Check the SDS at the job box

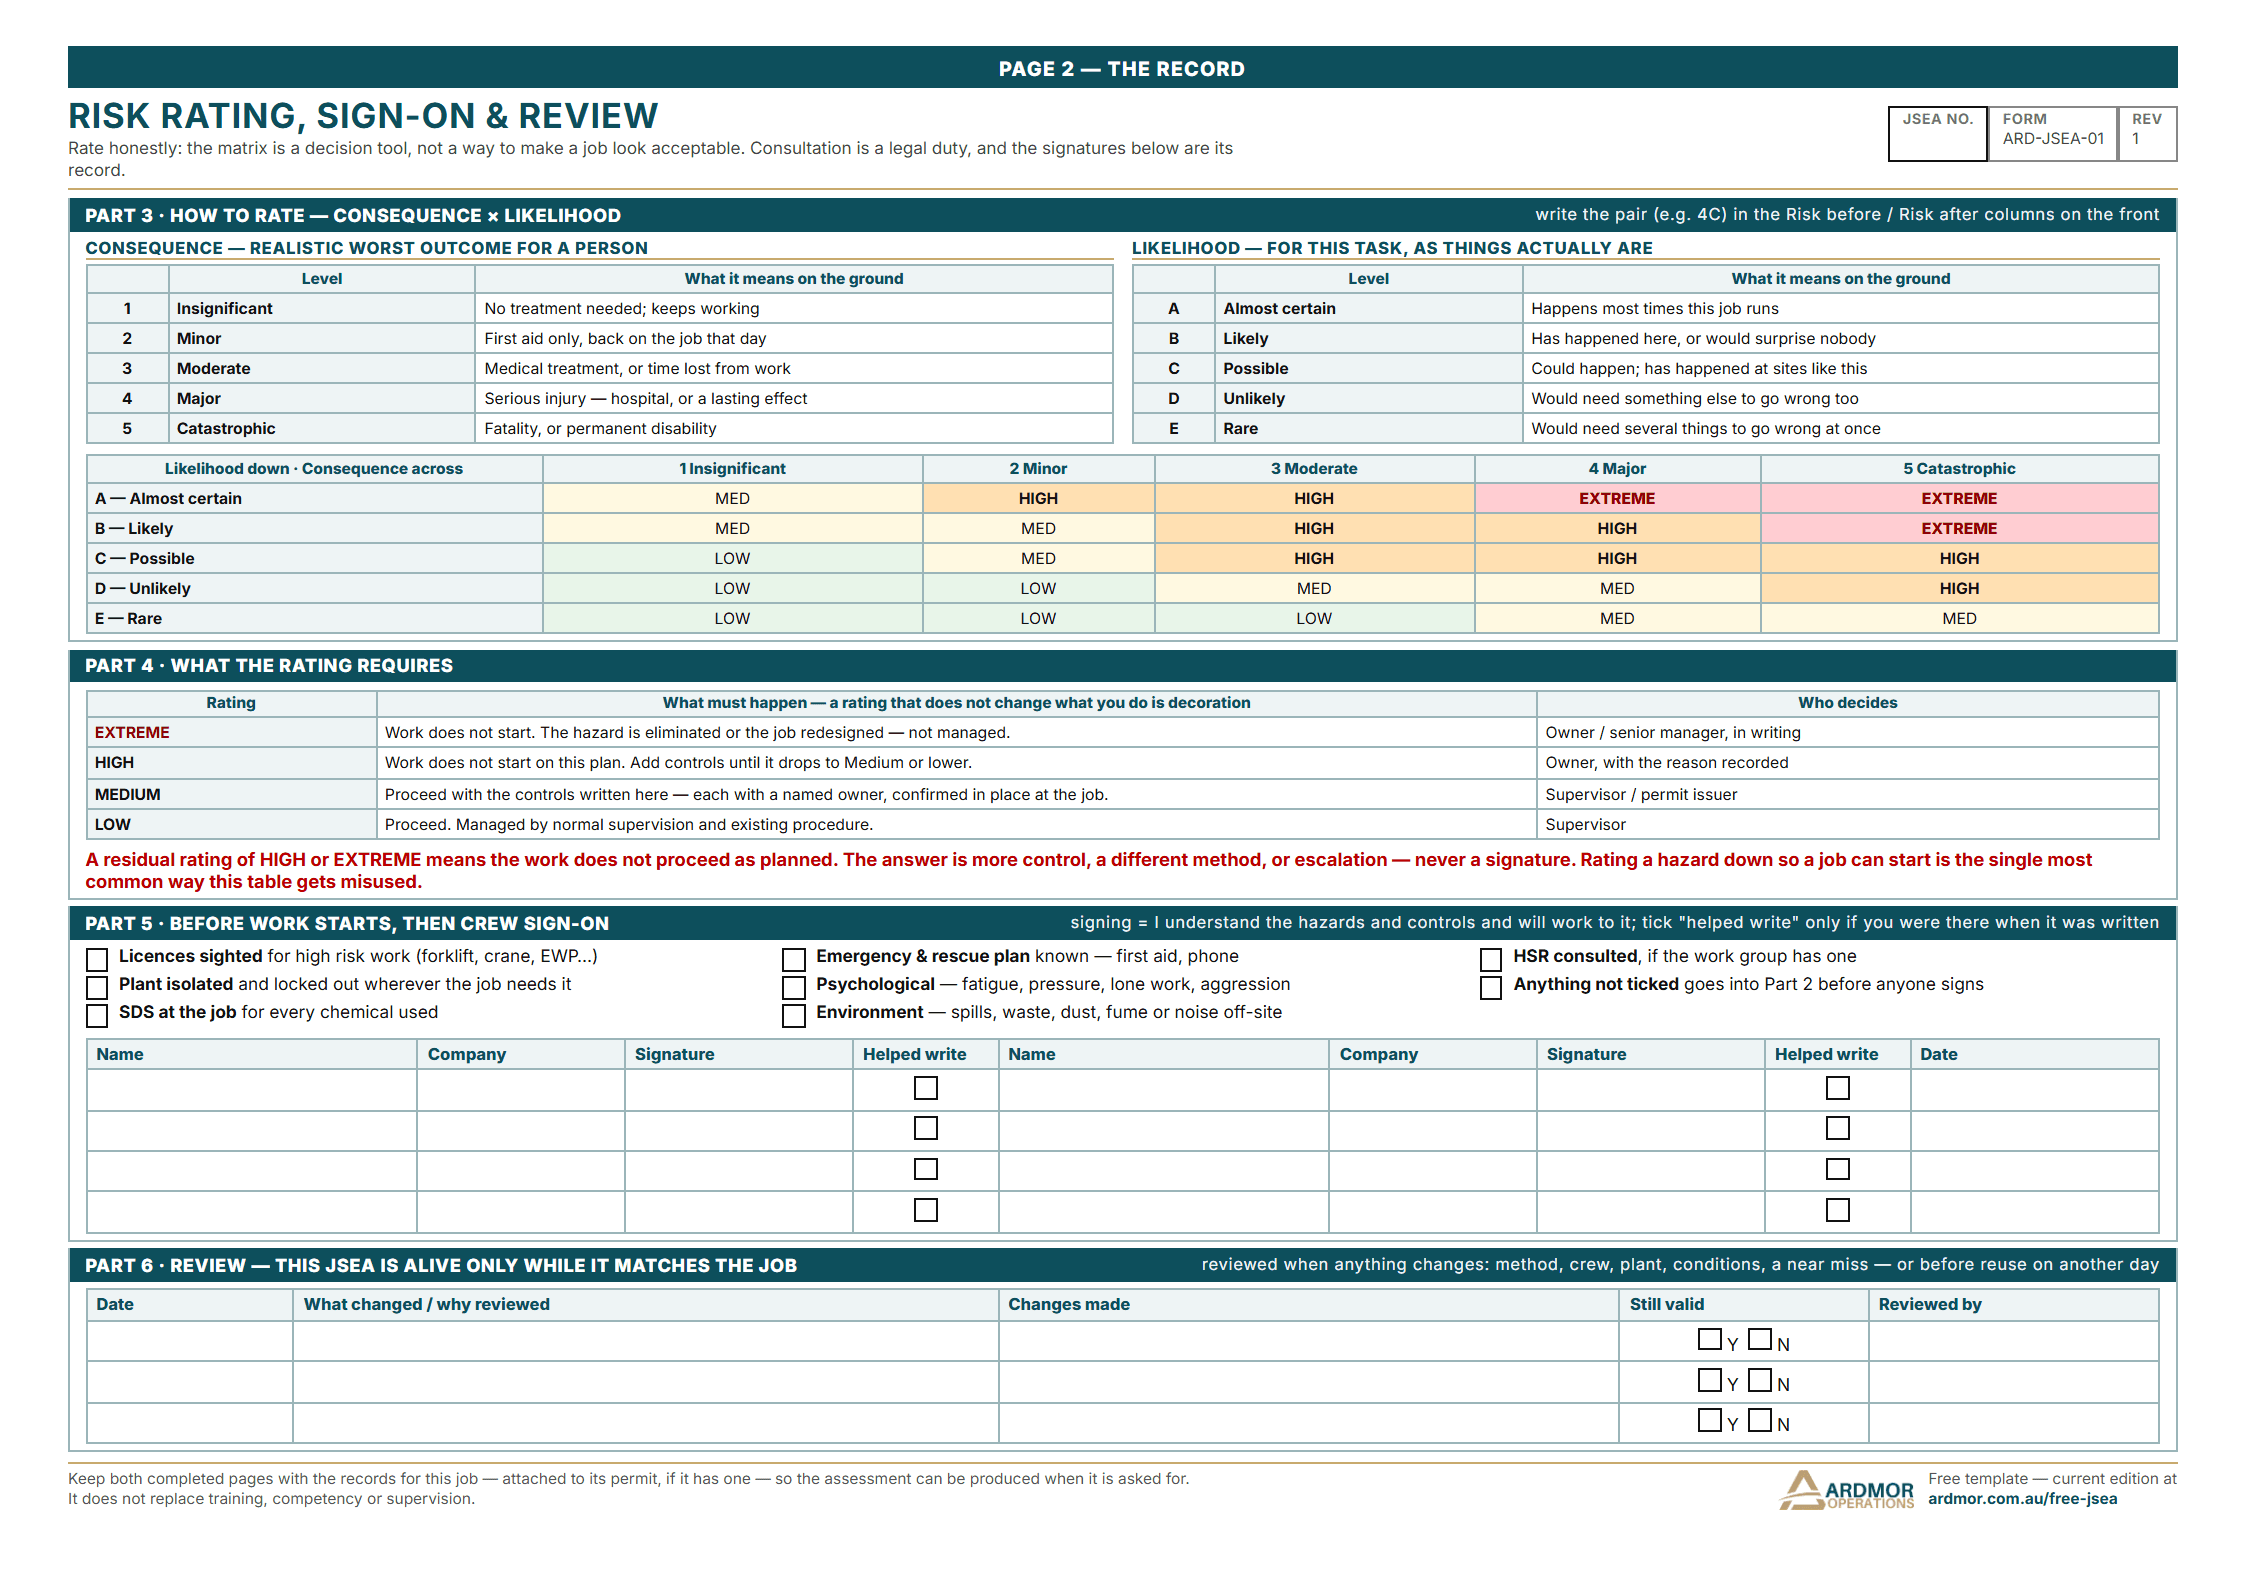[97, 1016]
